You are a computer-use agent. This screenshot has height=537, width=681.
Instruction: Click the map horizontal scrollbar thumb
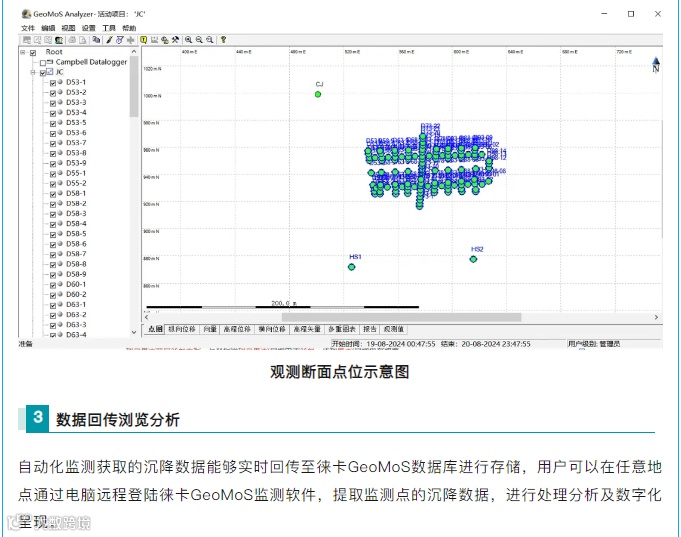401,317
